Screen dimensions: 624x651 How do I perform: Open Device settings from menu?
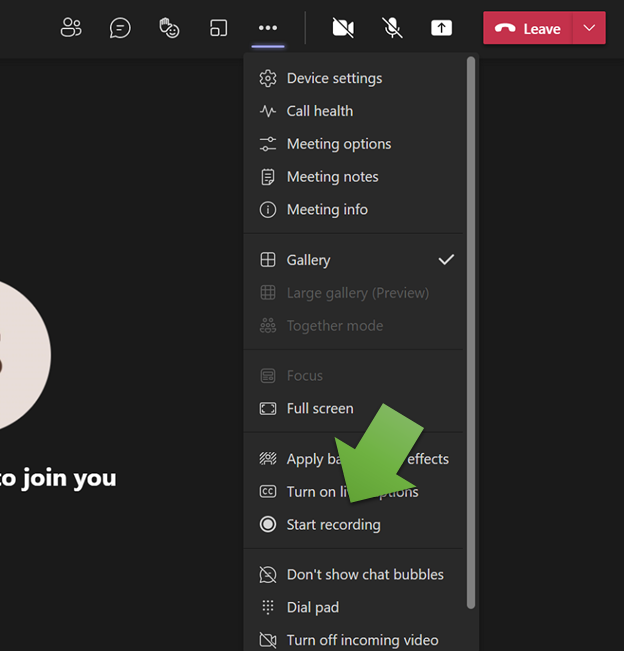(x=354, y=78)
